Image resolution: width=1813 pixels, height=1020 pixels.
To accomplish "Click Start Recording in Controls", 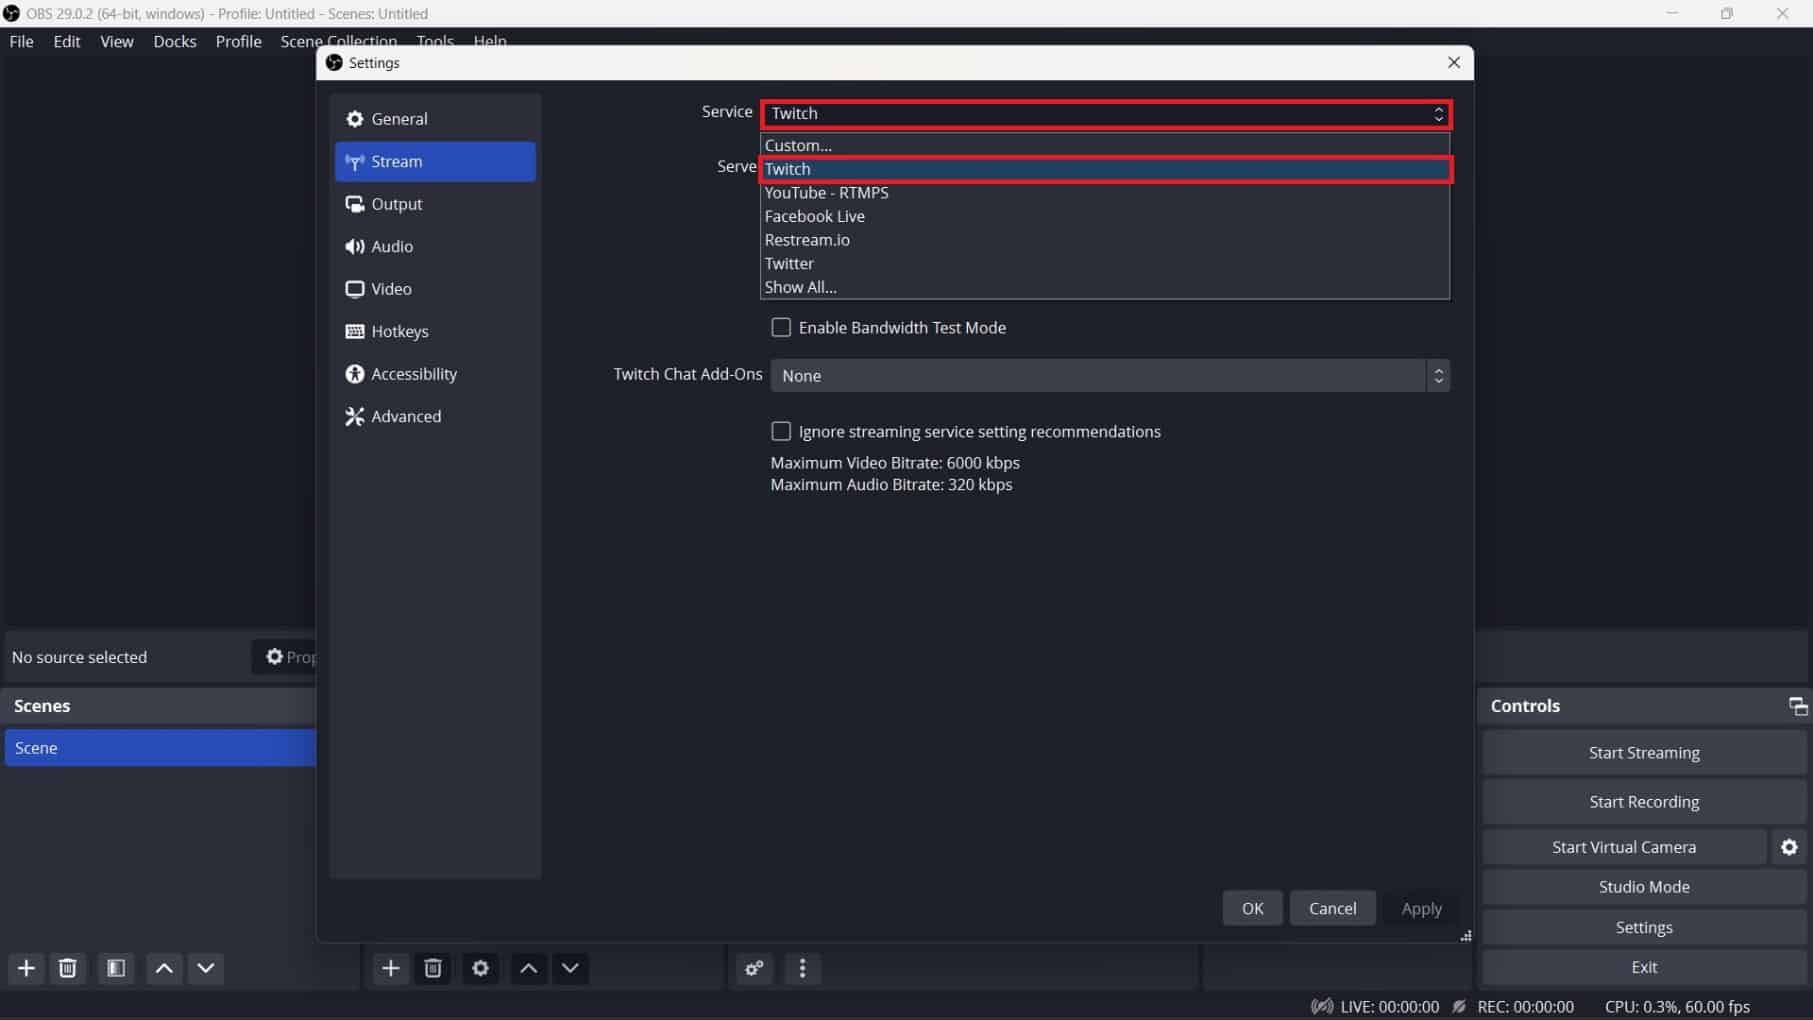I will [1644, 802].
